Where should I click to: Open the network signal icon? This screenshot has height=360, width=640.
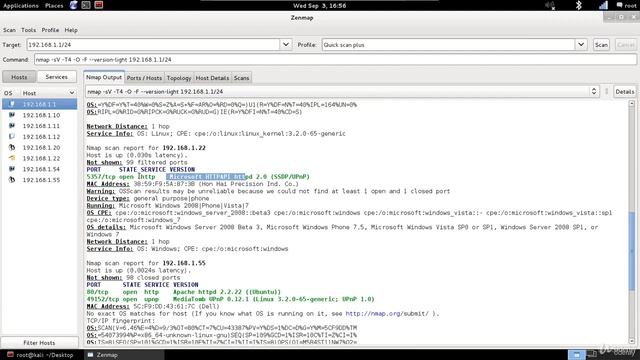point(603,5)
